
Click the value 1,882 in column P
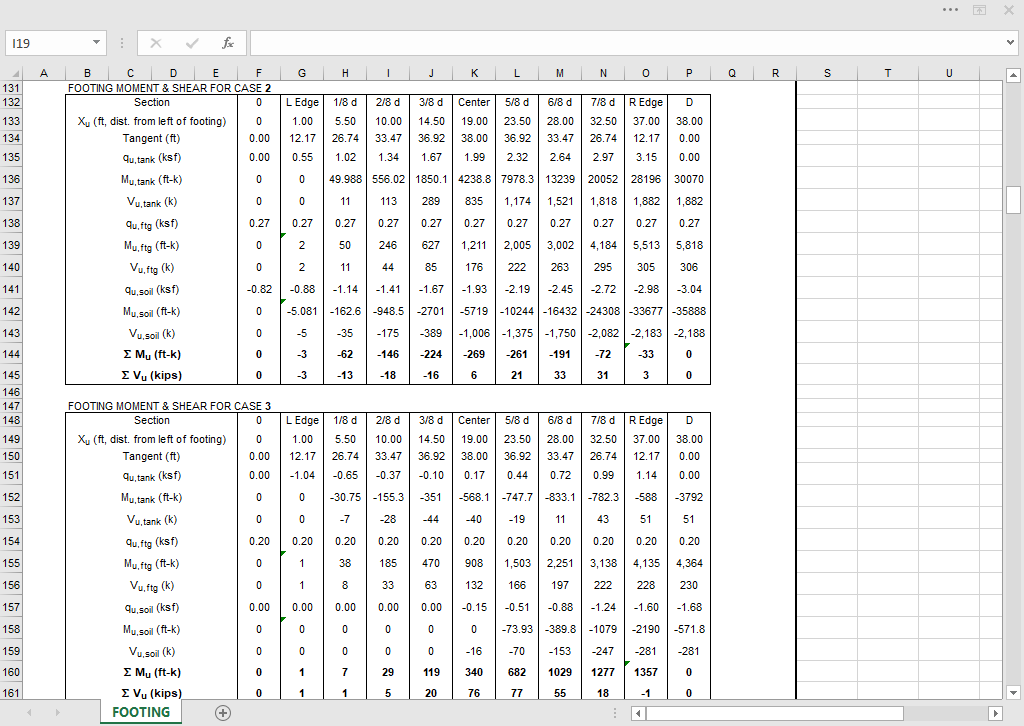coord(689,201)
